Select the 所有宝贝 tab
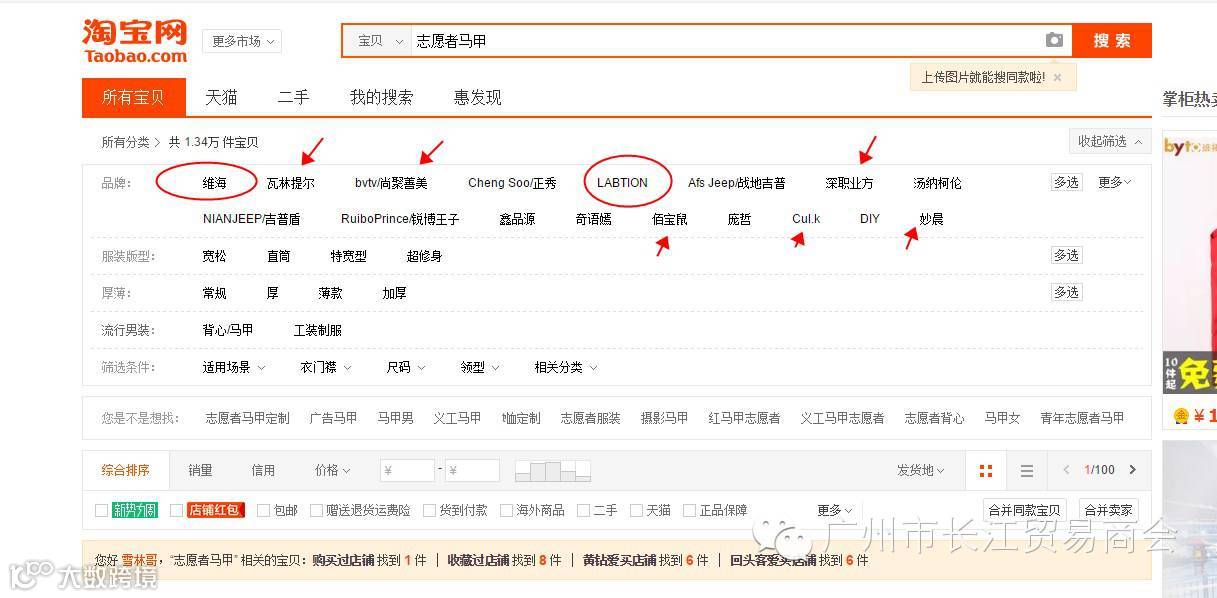 [133, 97]
